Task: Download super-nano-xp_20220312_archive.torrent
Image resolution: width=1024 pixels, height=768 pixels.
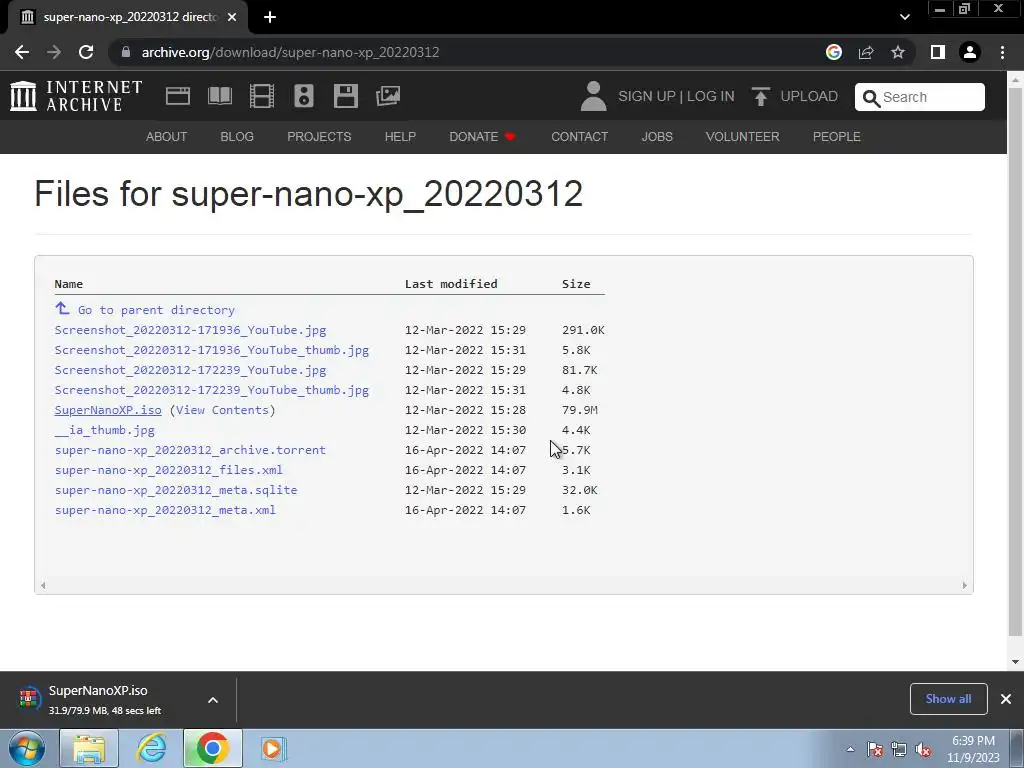Action: (x=190, y=450)
